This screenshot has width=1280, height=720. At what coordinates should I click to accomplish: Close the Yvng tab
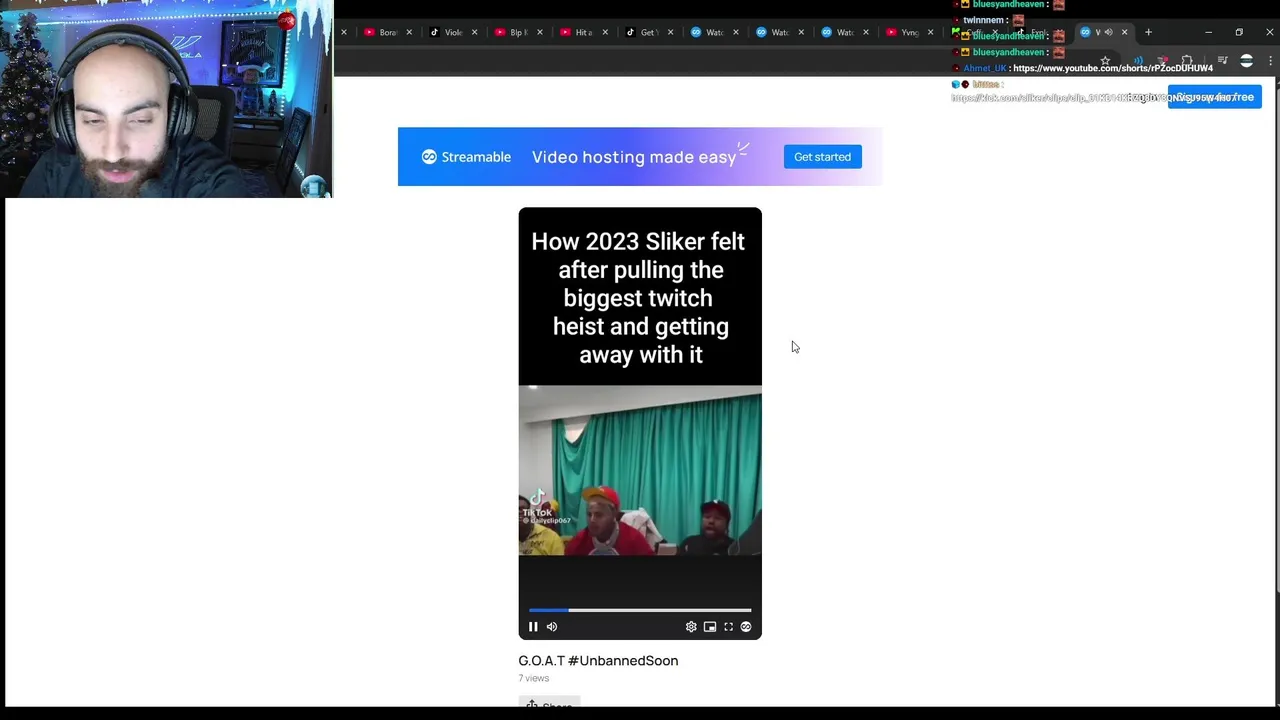(931, 32)
